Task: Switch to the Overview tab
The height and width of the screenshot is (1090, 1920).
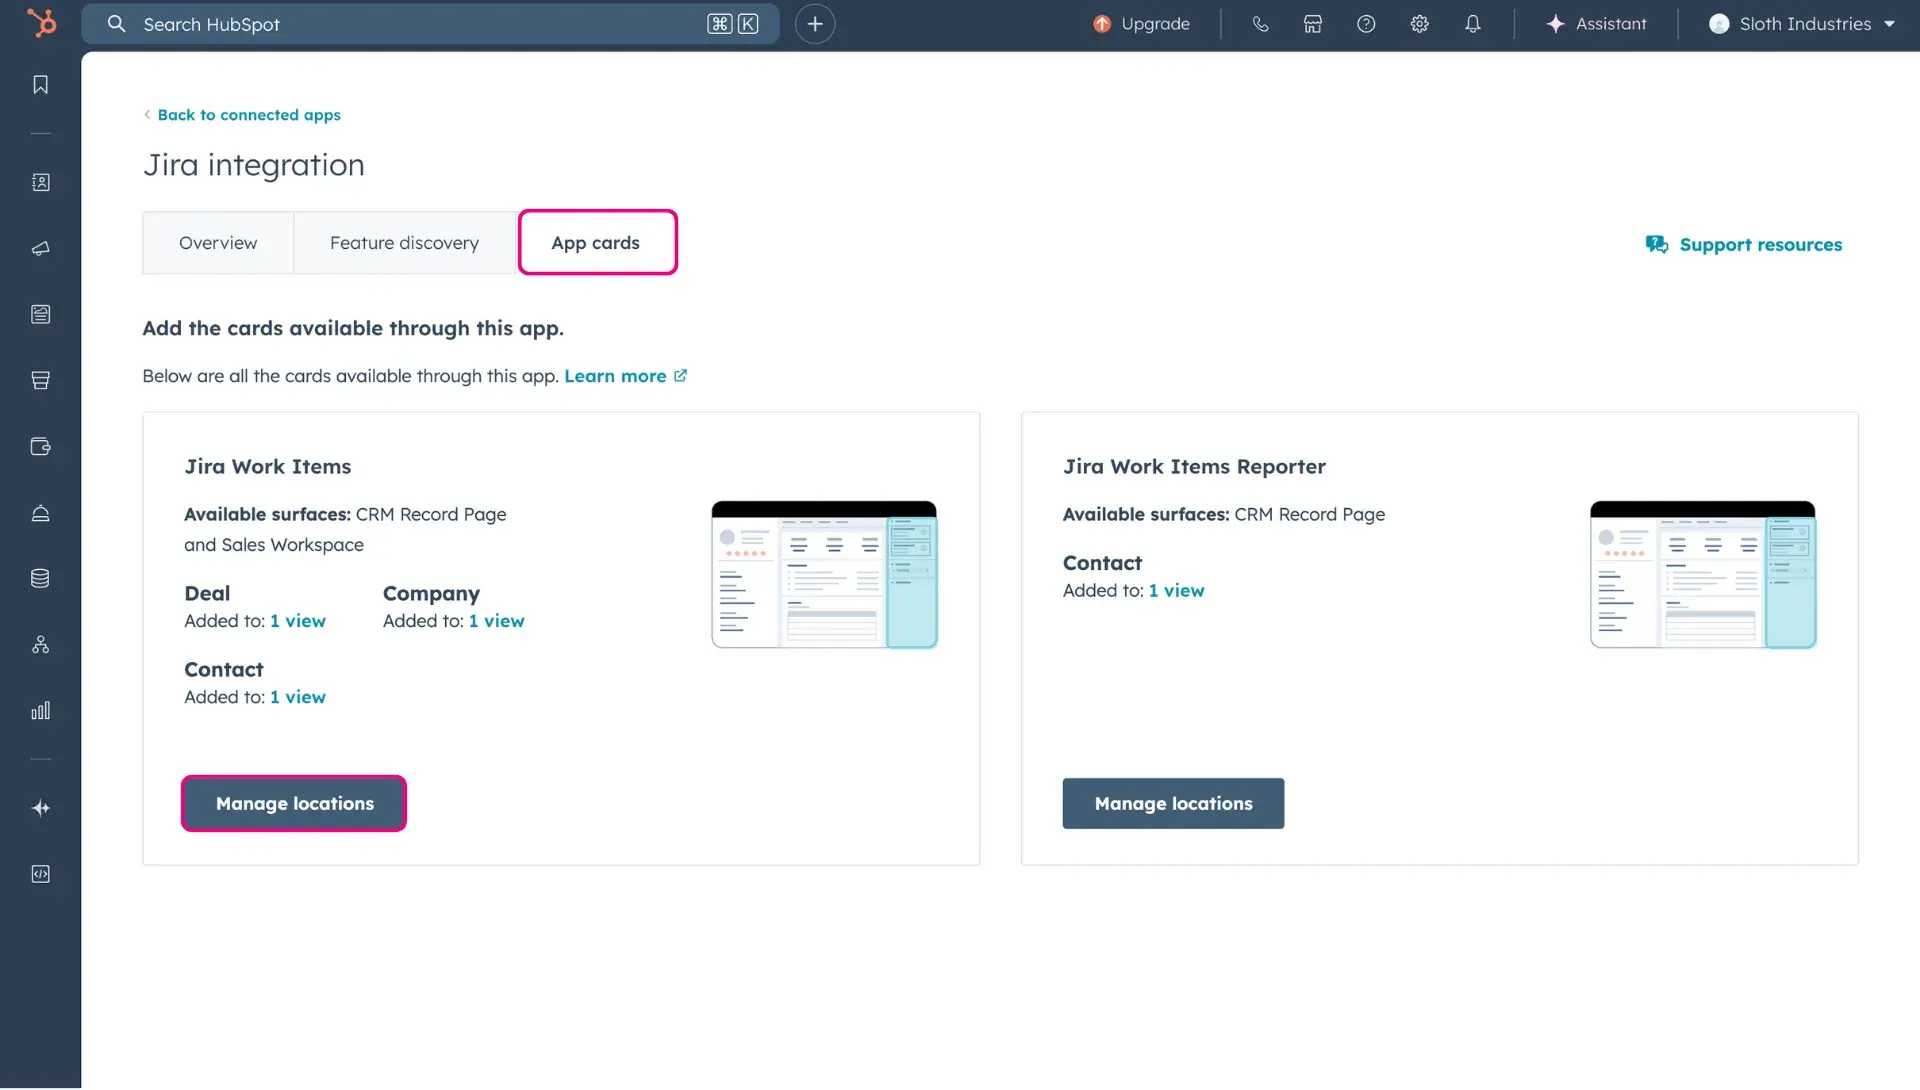Action: [217, 242]
